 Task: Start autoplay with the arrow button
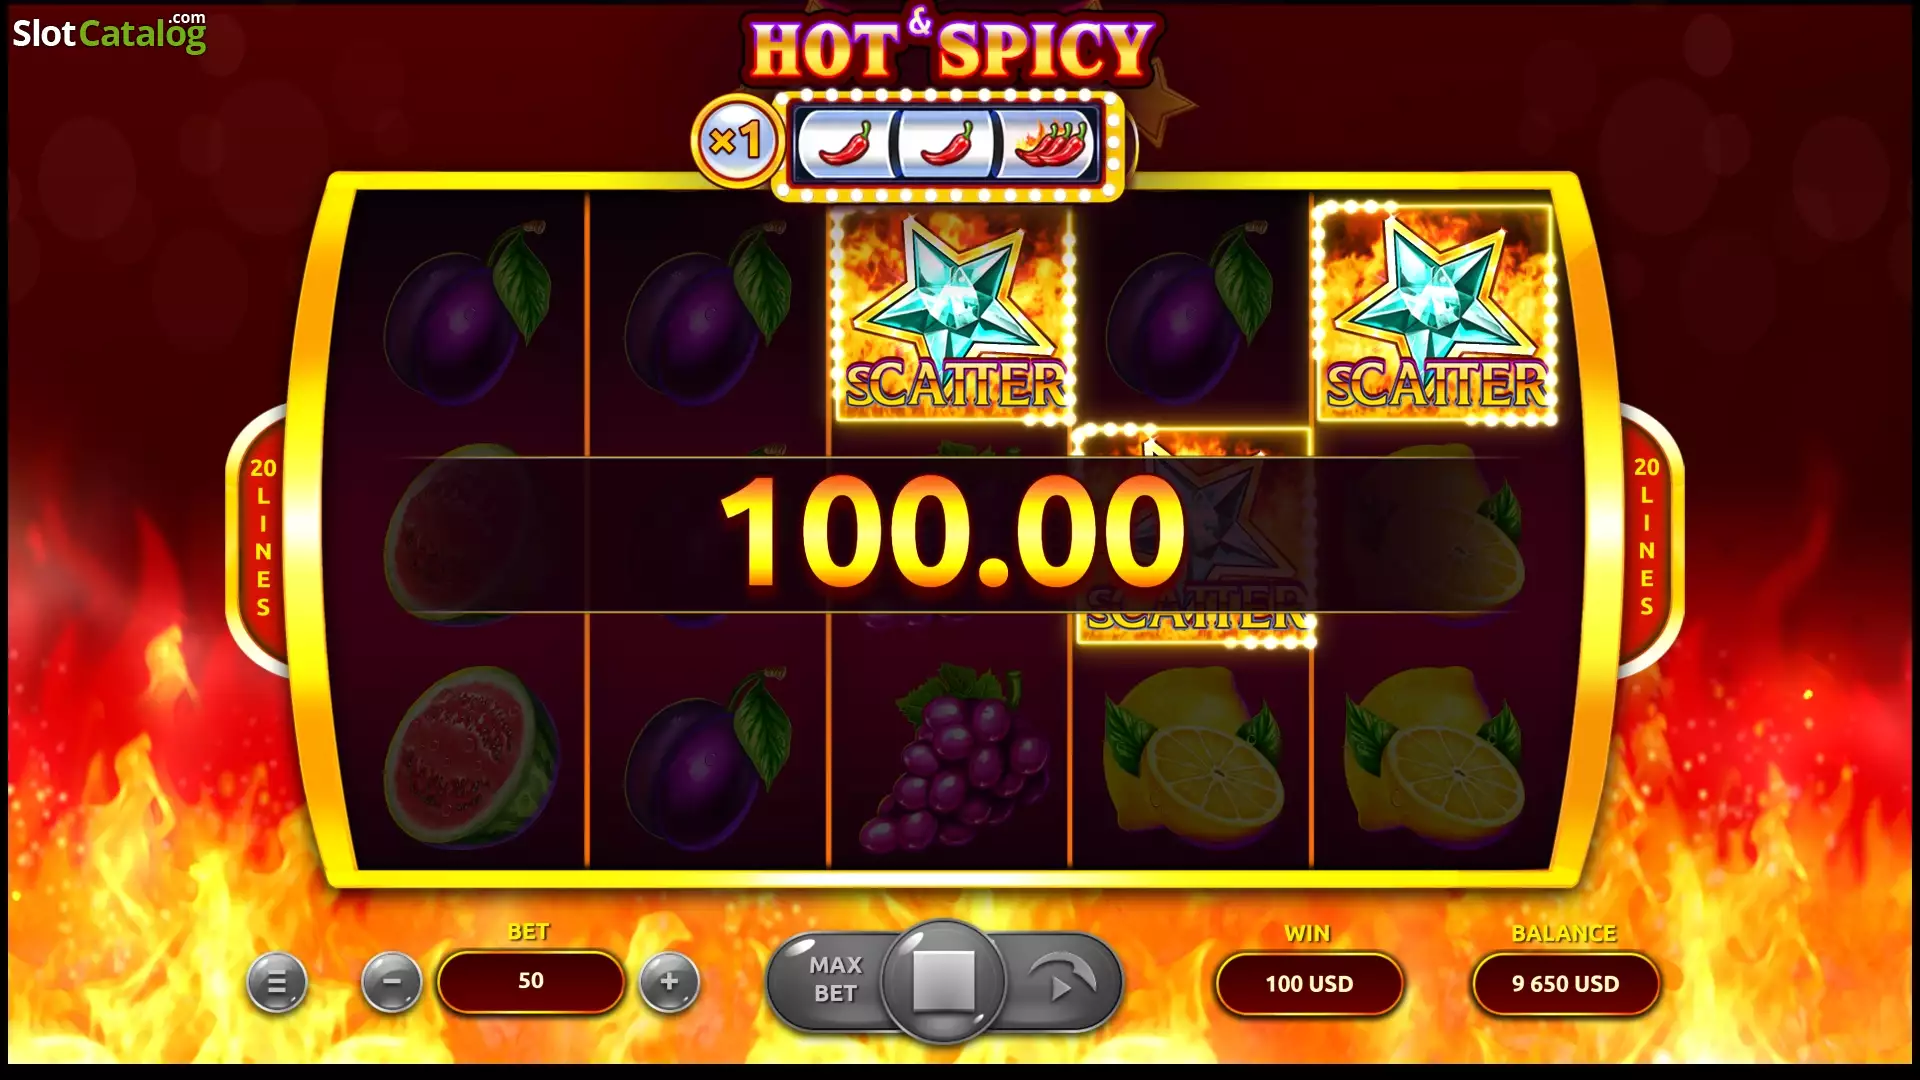coord(1061,980)
